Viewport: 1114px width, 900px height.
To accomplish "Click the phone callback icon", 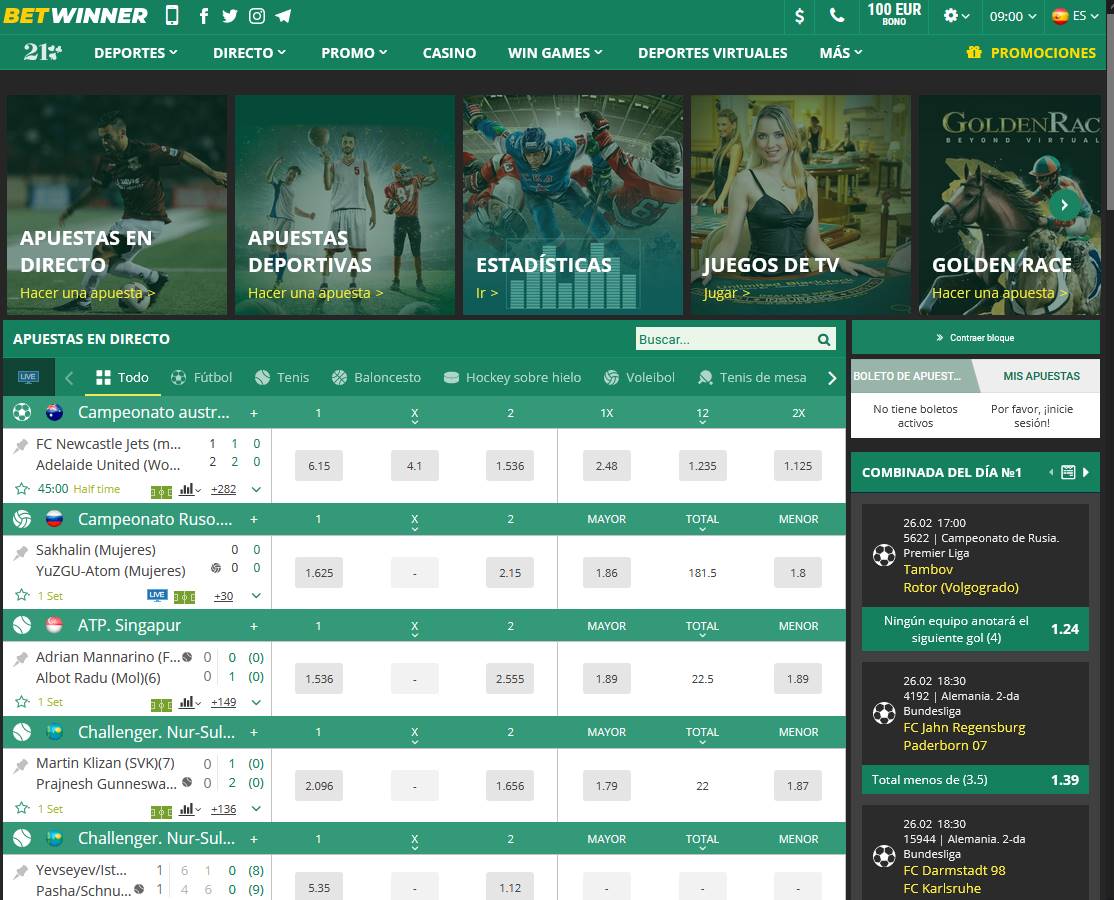I will tap(838, 16).
